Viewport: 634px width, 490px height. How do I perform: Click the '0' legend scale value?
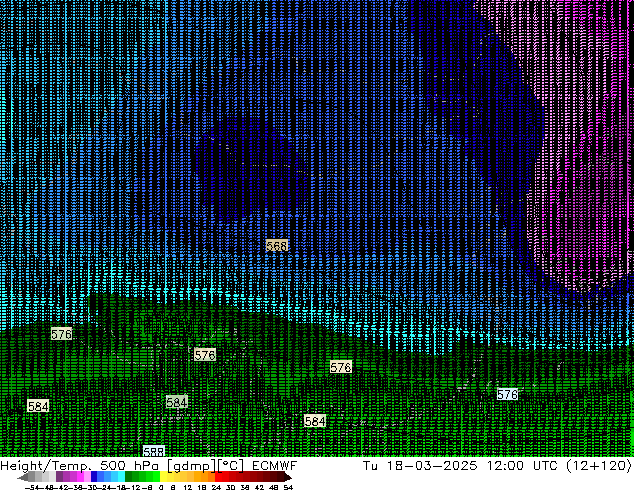161,487
